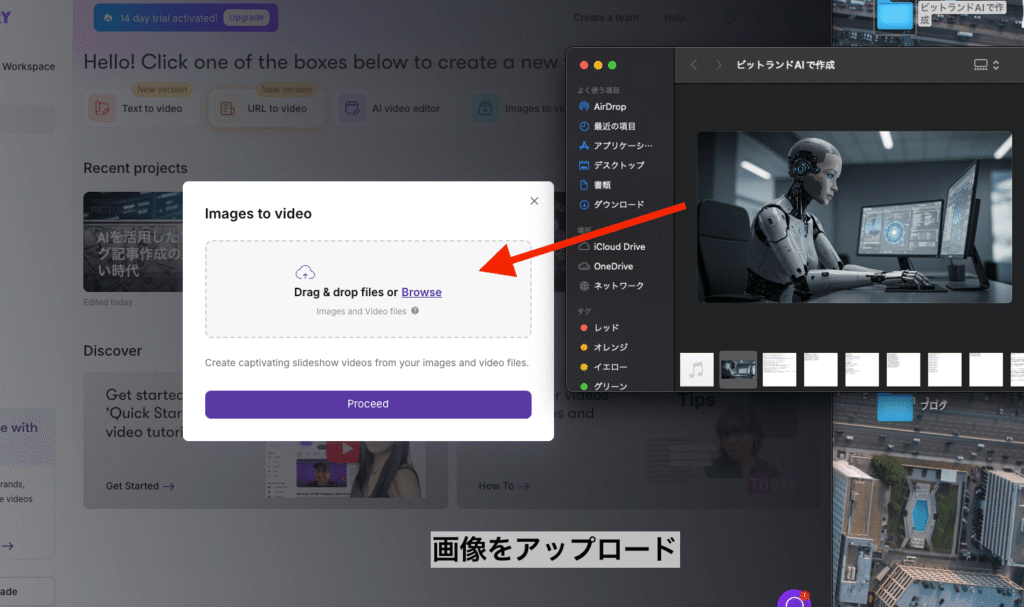Click the help icon beside Images and Video files

tap(415, 311)
